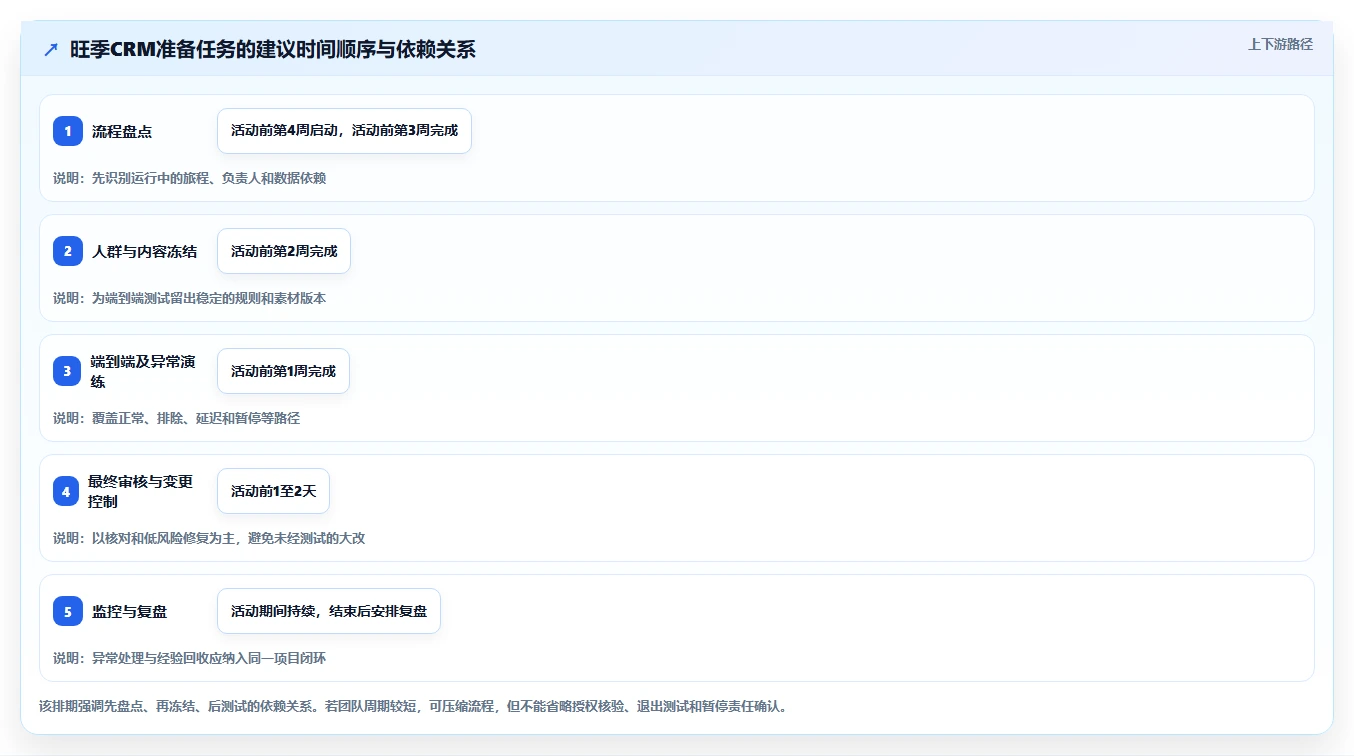Select the 人群与内容冻结 step name
The width and height of the screenshot is (1354, 756).
coord(144,251)
